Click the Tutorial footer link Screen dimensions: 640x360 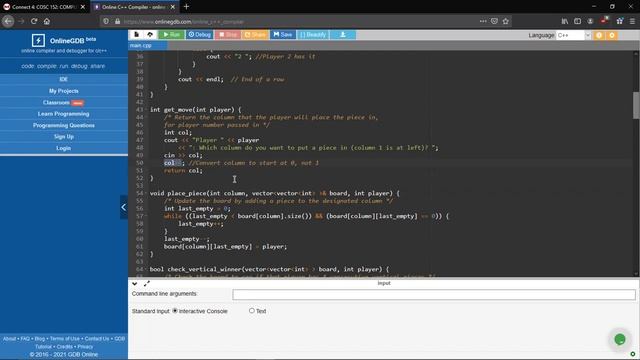coord(43,347)
